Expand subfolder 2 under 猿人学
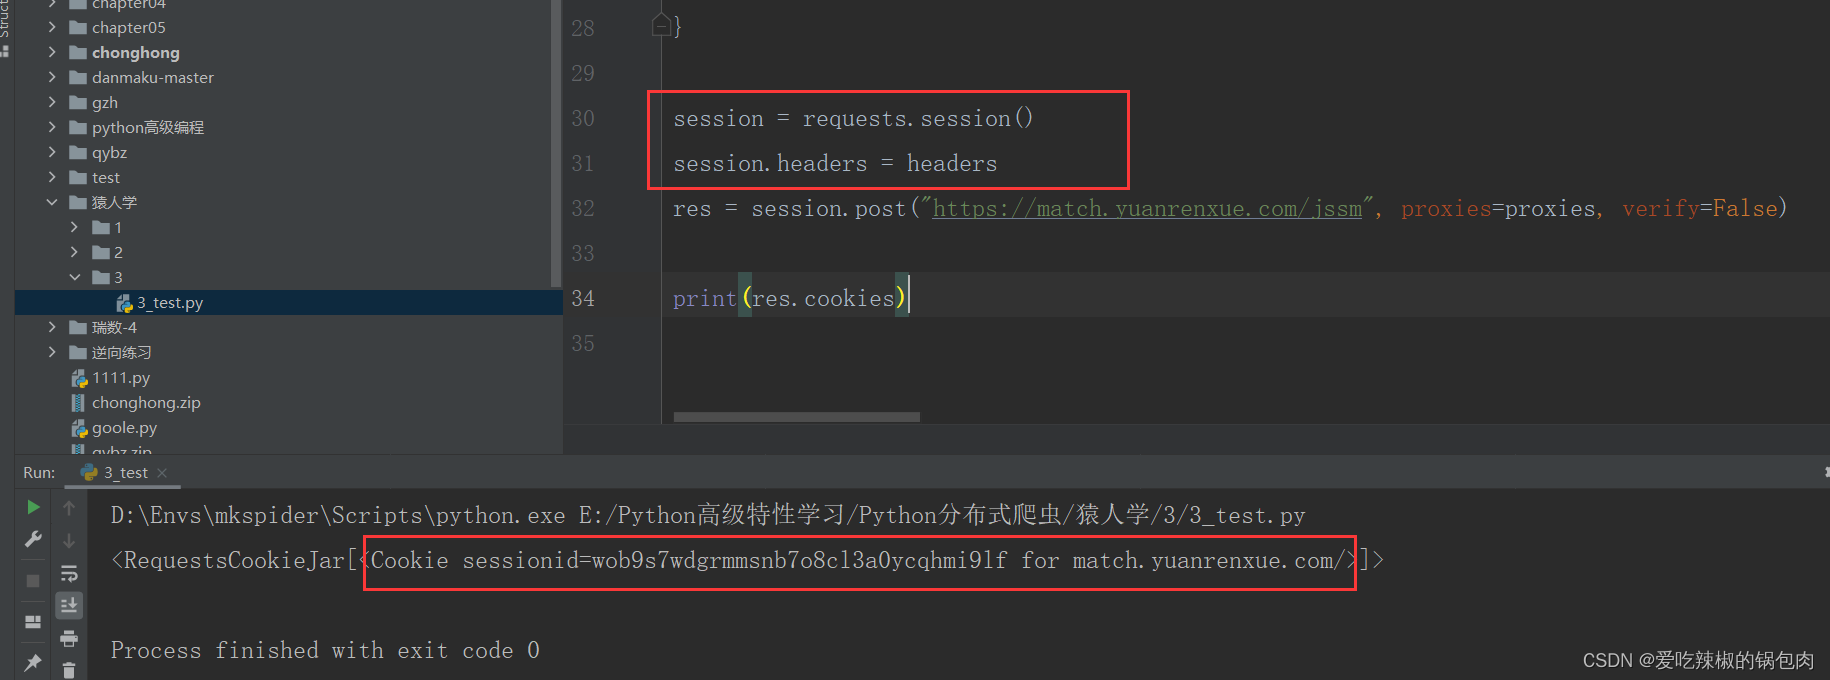The width and height of the screenshot is (1830, 680). pyautogui.click(x=75, y=253)
